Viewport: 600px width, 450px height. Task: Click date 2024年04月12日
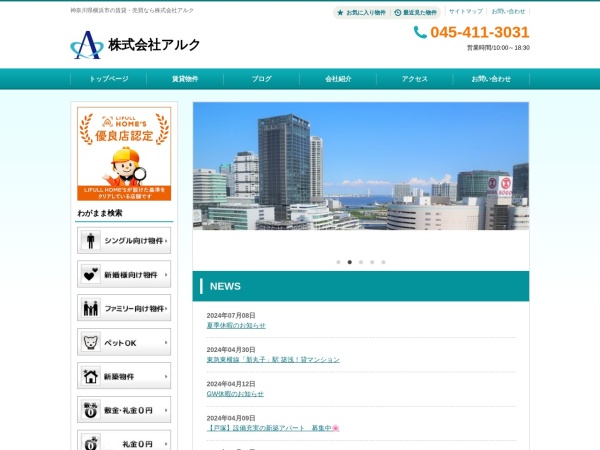231,384
